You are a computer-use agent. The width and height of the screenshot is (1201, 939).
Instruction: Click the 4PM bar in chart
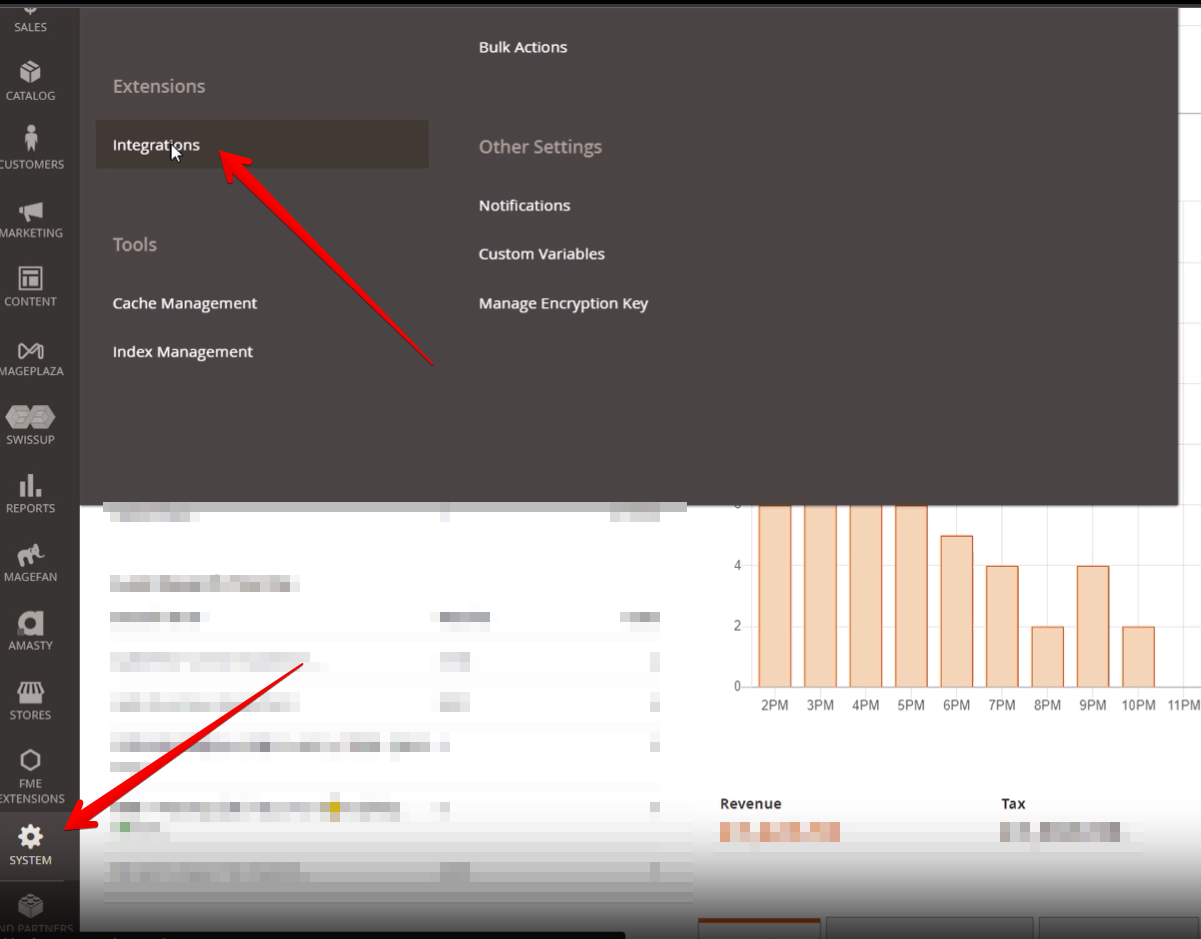[866, 596]
